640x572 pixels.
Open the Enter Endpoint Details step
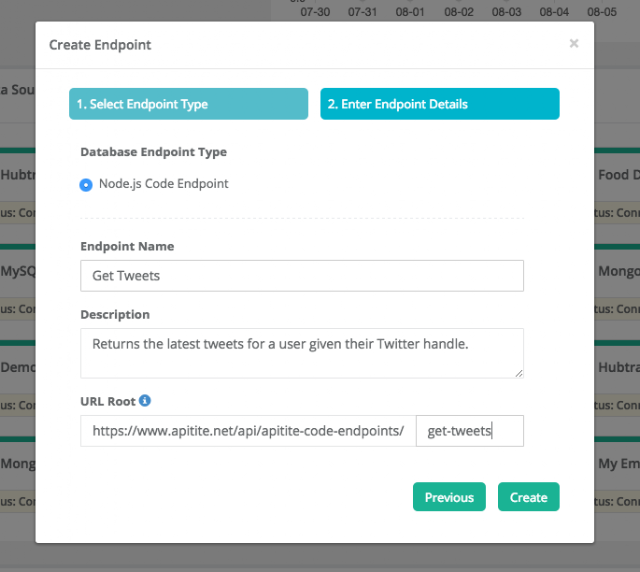coord(440,104)
